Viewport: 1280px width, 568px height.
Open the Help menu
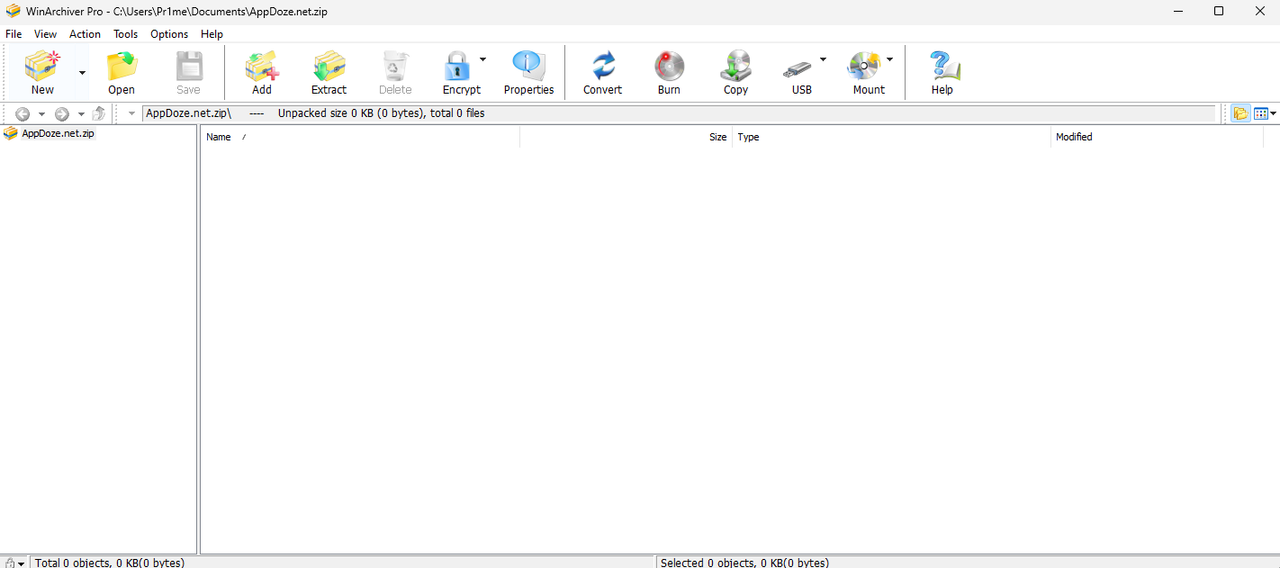[x=212, y=34]
